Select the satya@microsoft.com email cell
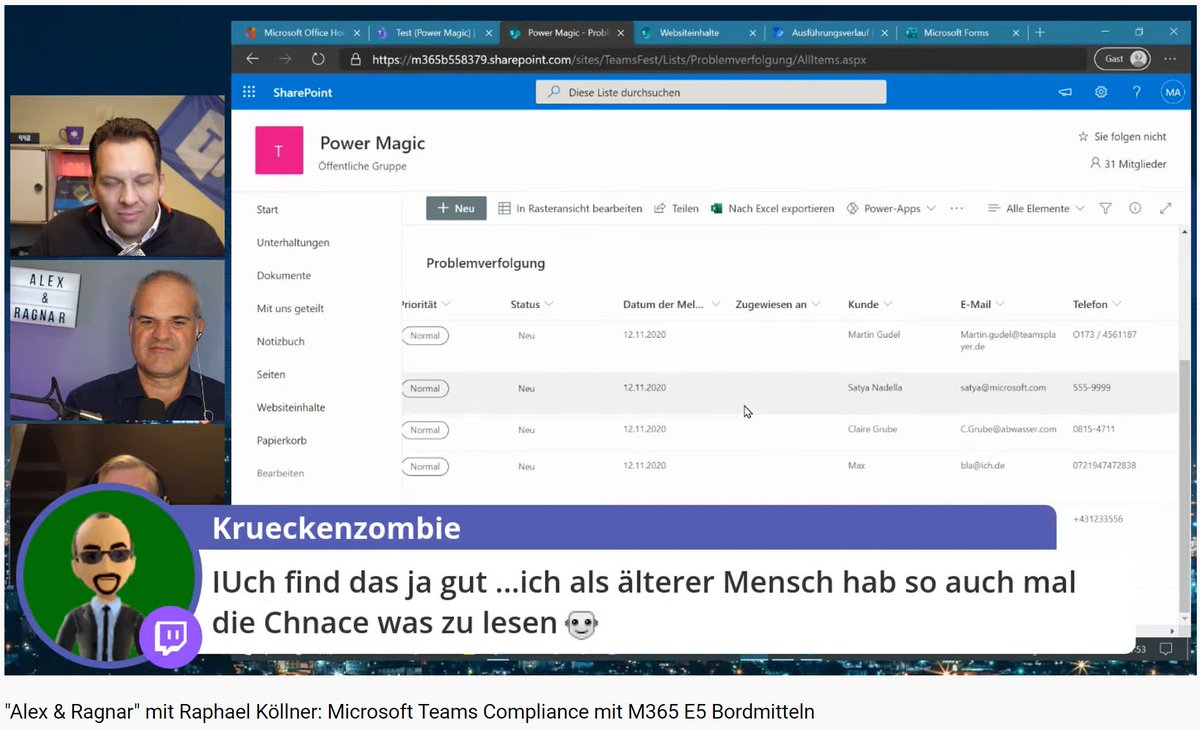1200x730 pixels. pos(1003,387)
